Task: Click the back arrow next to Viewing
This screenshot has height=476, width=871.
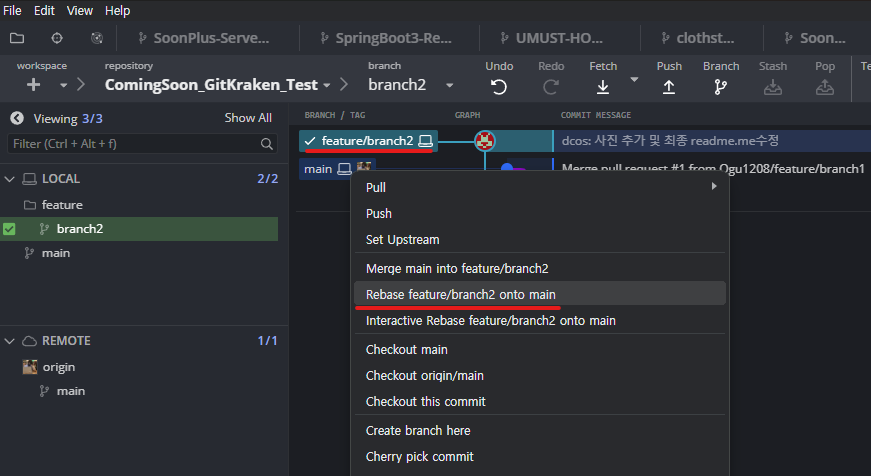Action: click(x=17, y=118)
